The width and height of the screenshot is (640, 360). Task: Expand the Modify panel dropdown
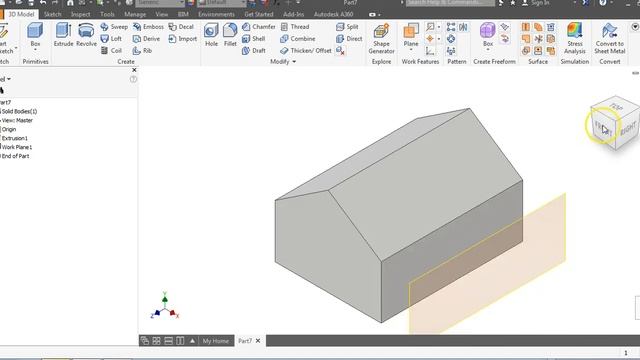pos(294,62)
